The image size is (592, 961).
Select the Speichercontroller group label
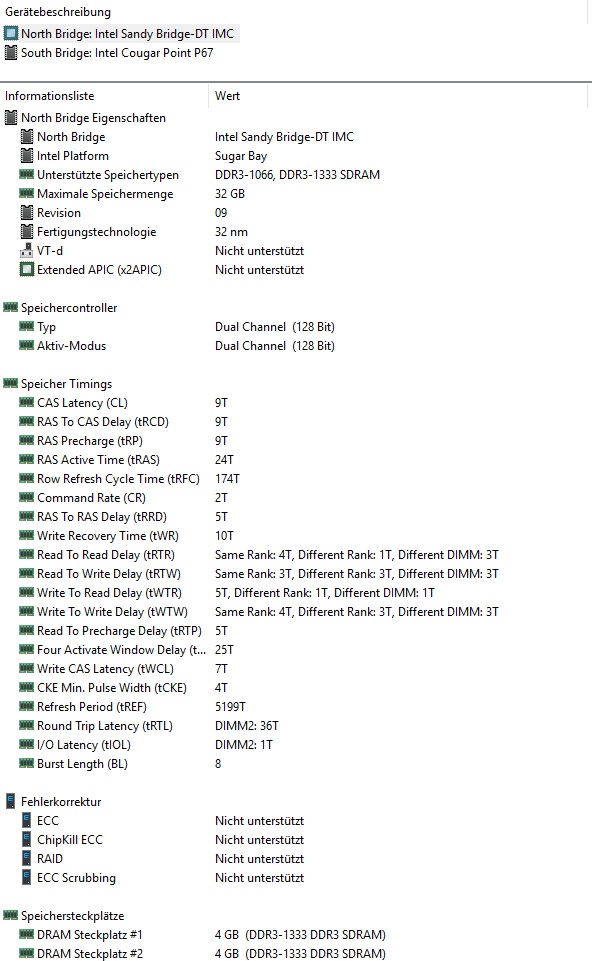click(x=69, y=308)
